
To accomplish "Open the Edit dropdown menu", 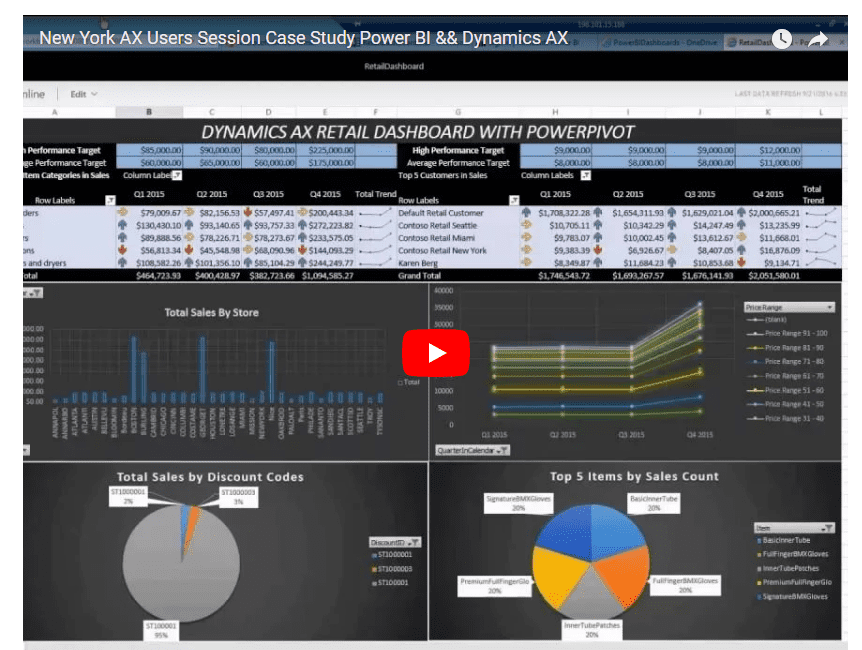I will [x=84, y=94].
